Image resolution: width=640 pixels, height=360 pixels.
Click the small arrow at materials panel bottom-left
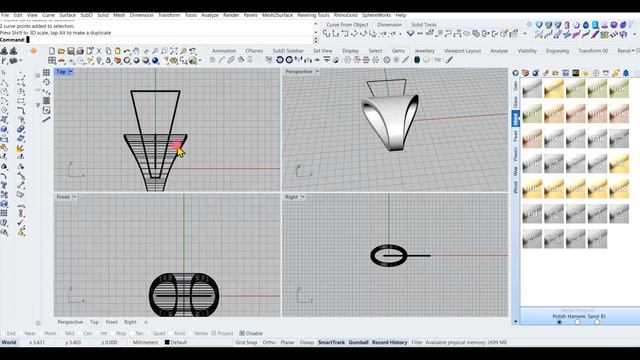click(516, 322)
